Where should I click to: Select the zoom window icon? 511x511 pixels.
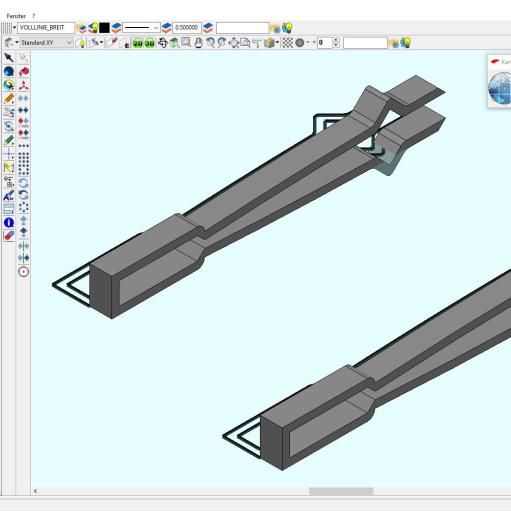pos(186,43)
